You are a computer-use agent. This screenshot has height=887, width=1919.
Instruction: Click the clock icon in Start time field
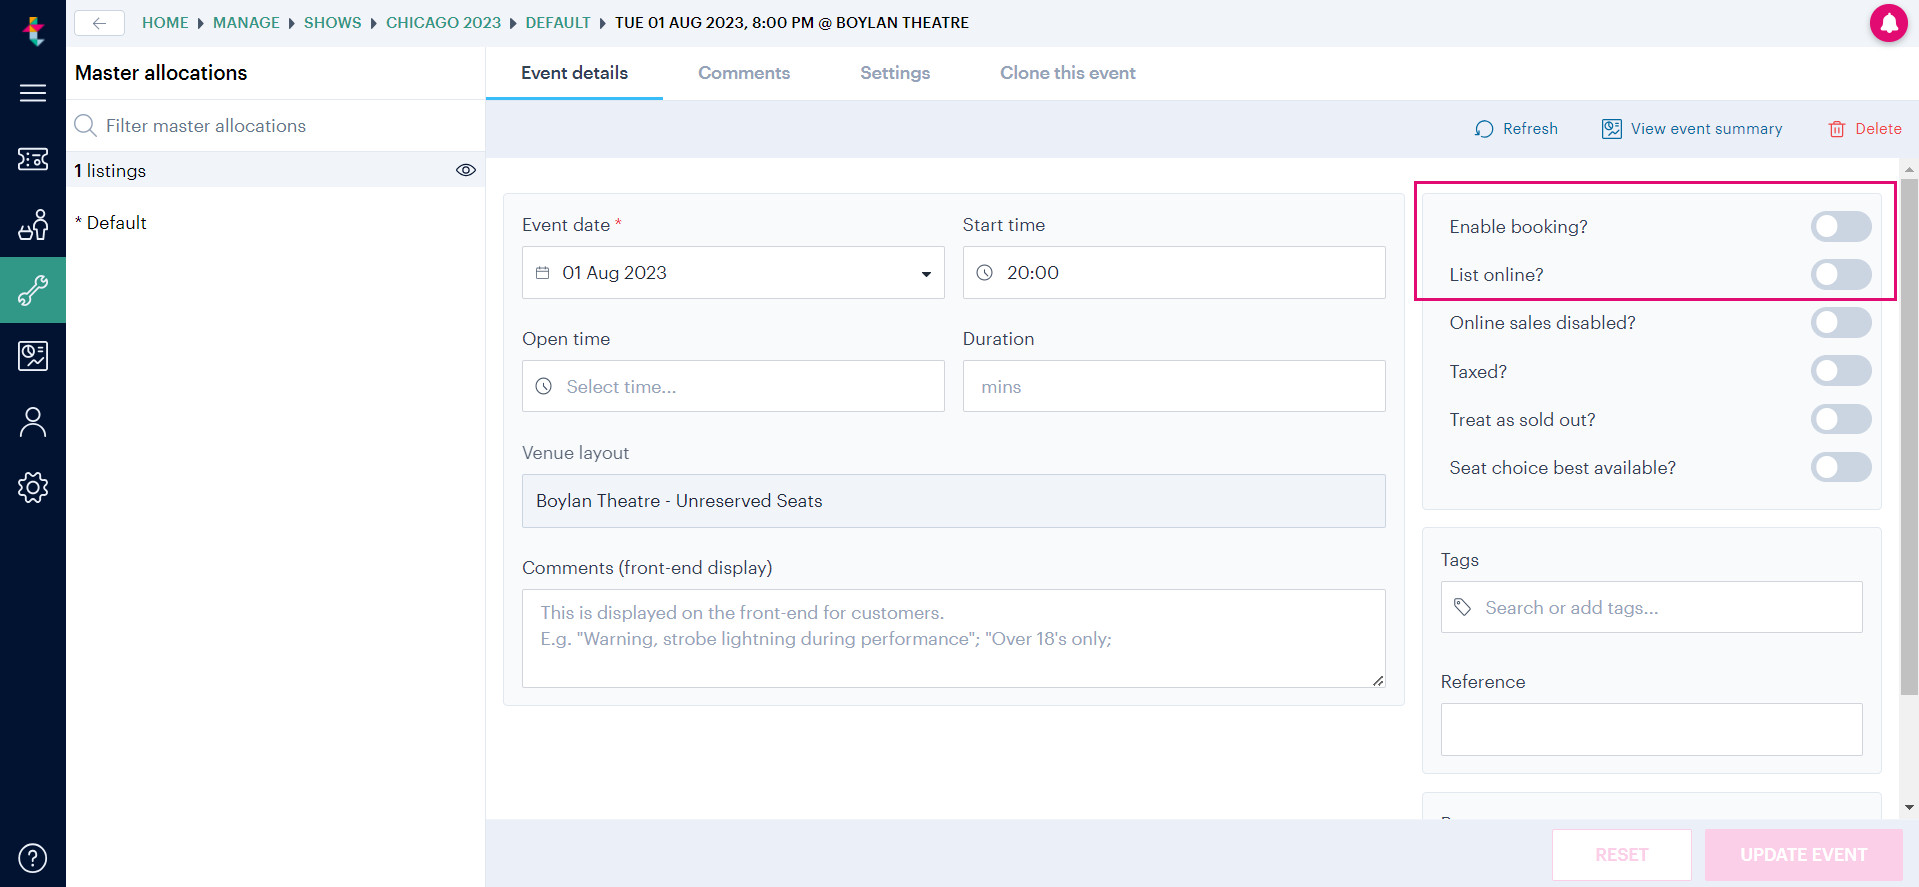(x=985, y=273)
